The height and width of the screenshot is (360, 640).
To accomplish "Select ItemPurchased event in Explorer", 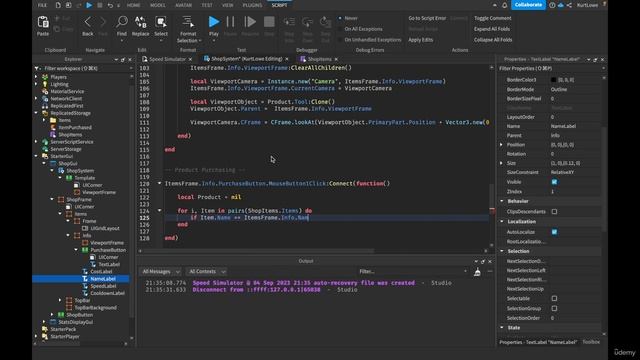I will pos(75,127).
